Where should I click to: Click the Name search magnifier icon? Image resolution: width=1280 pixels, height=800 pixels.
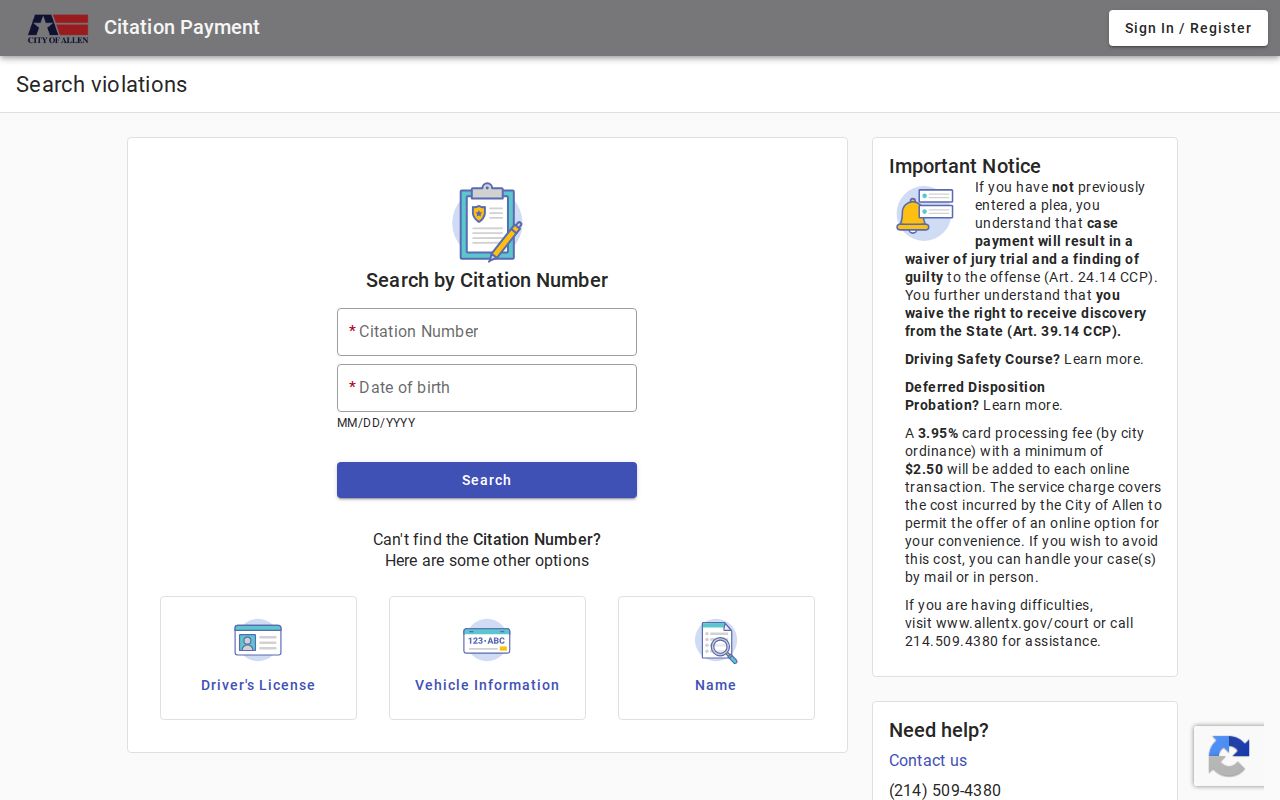716,641
